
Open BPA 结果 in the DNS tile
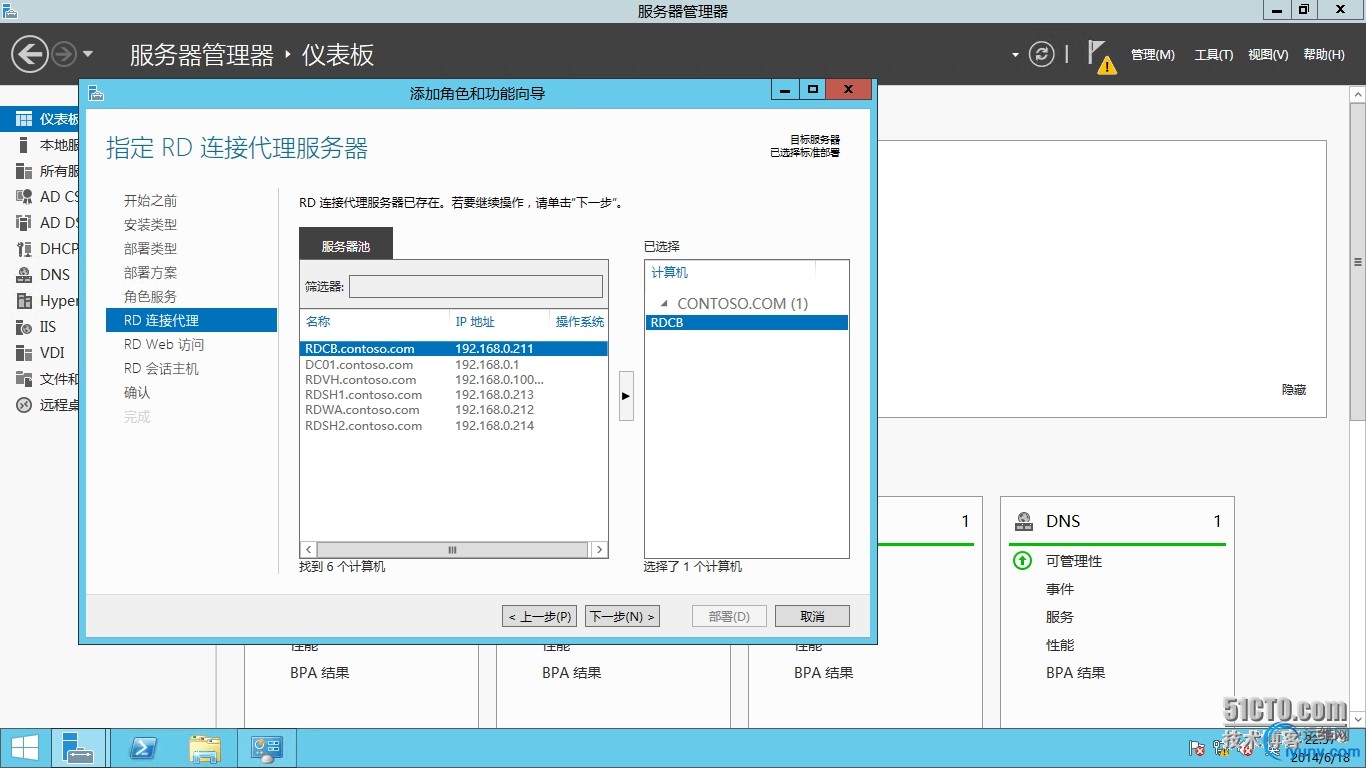[x=1076, y=674]
